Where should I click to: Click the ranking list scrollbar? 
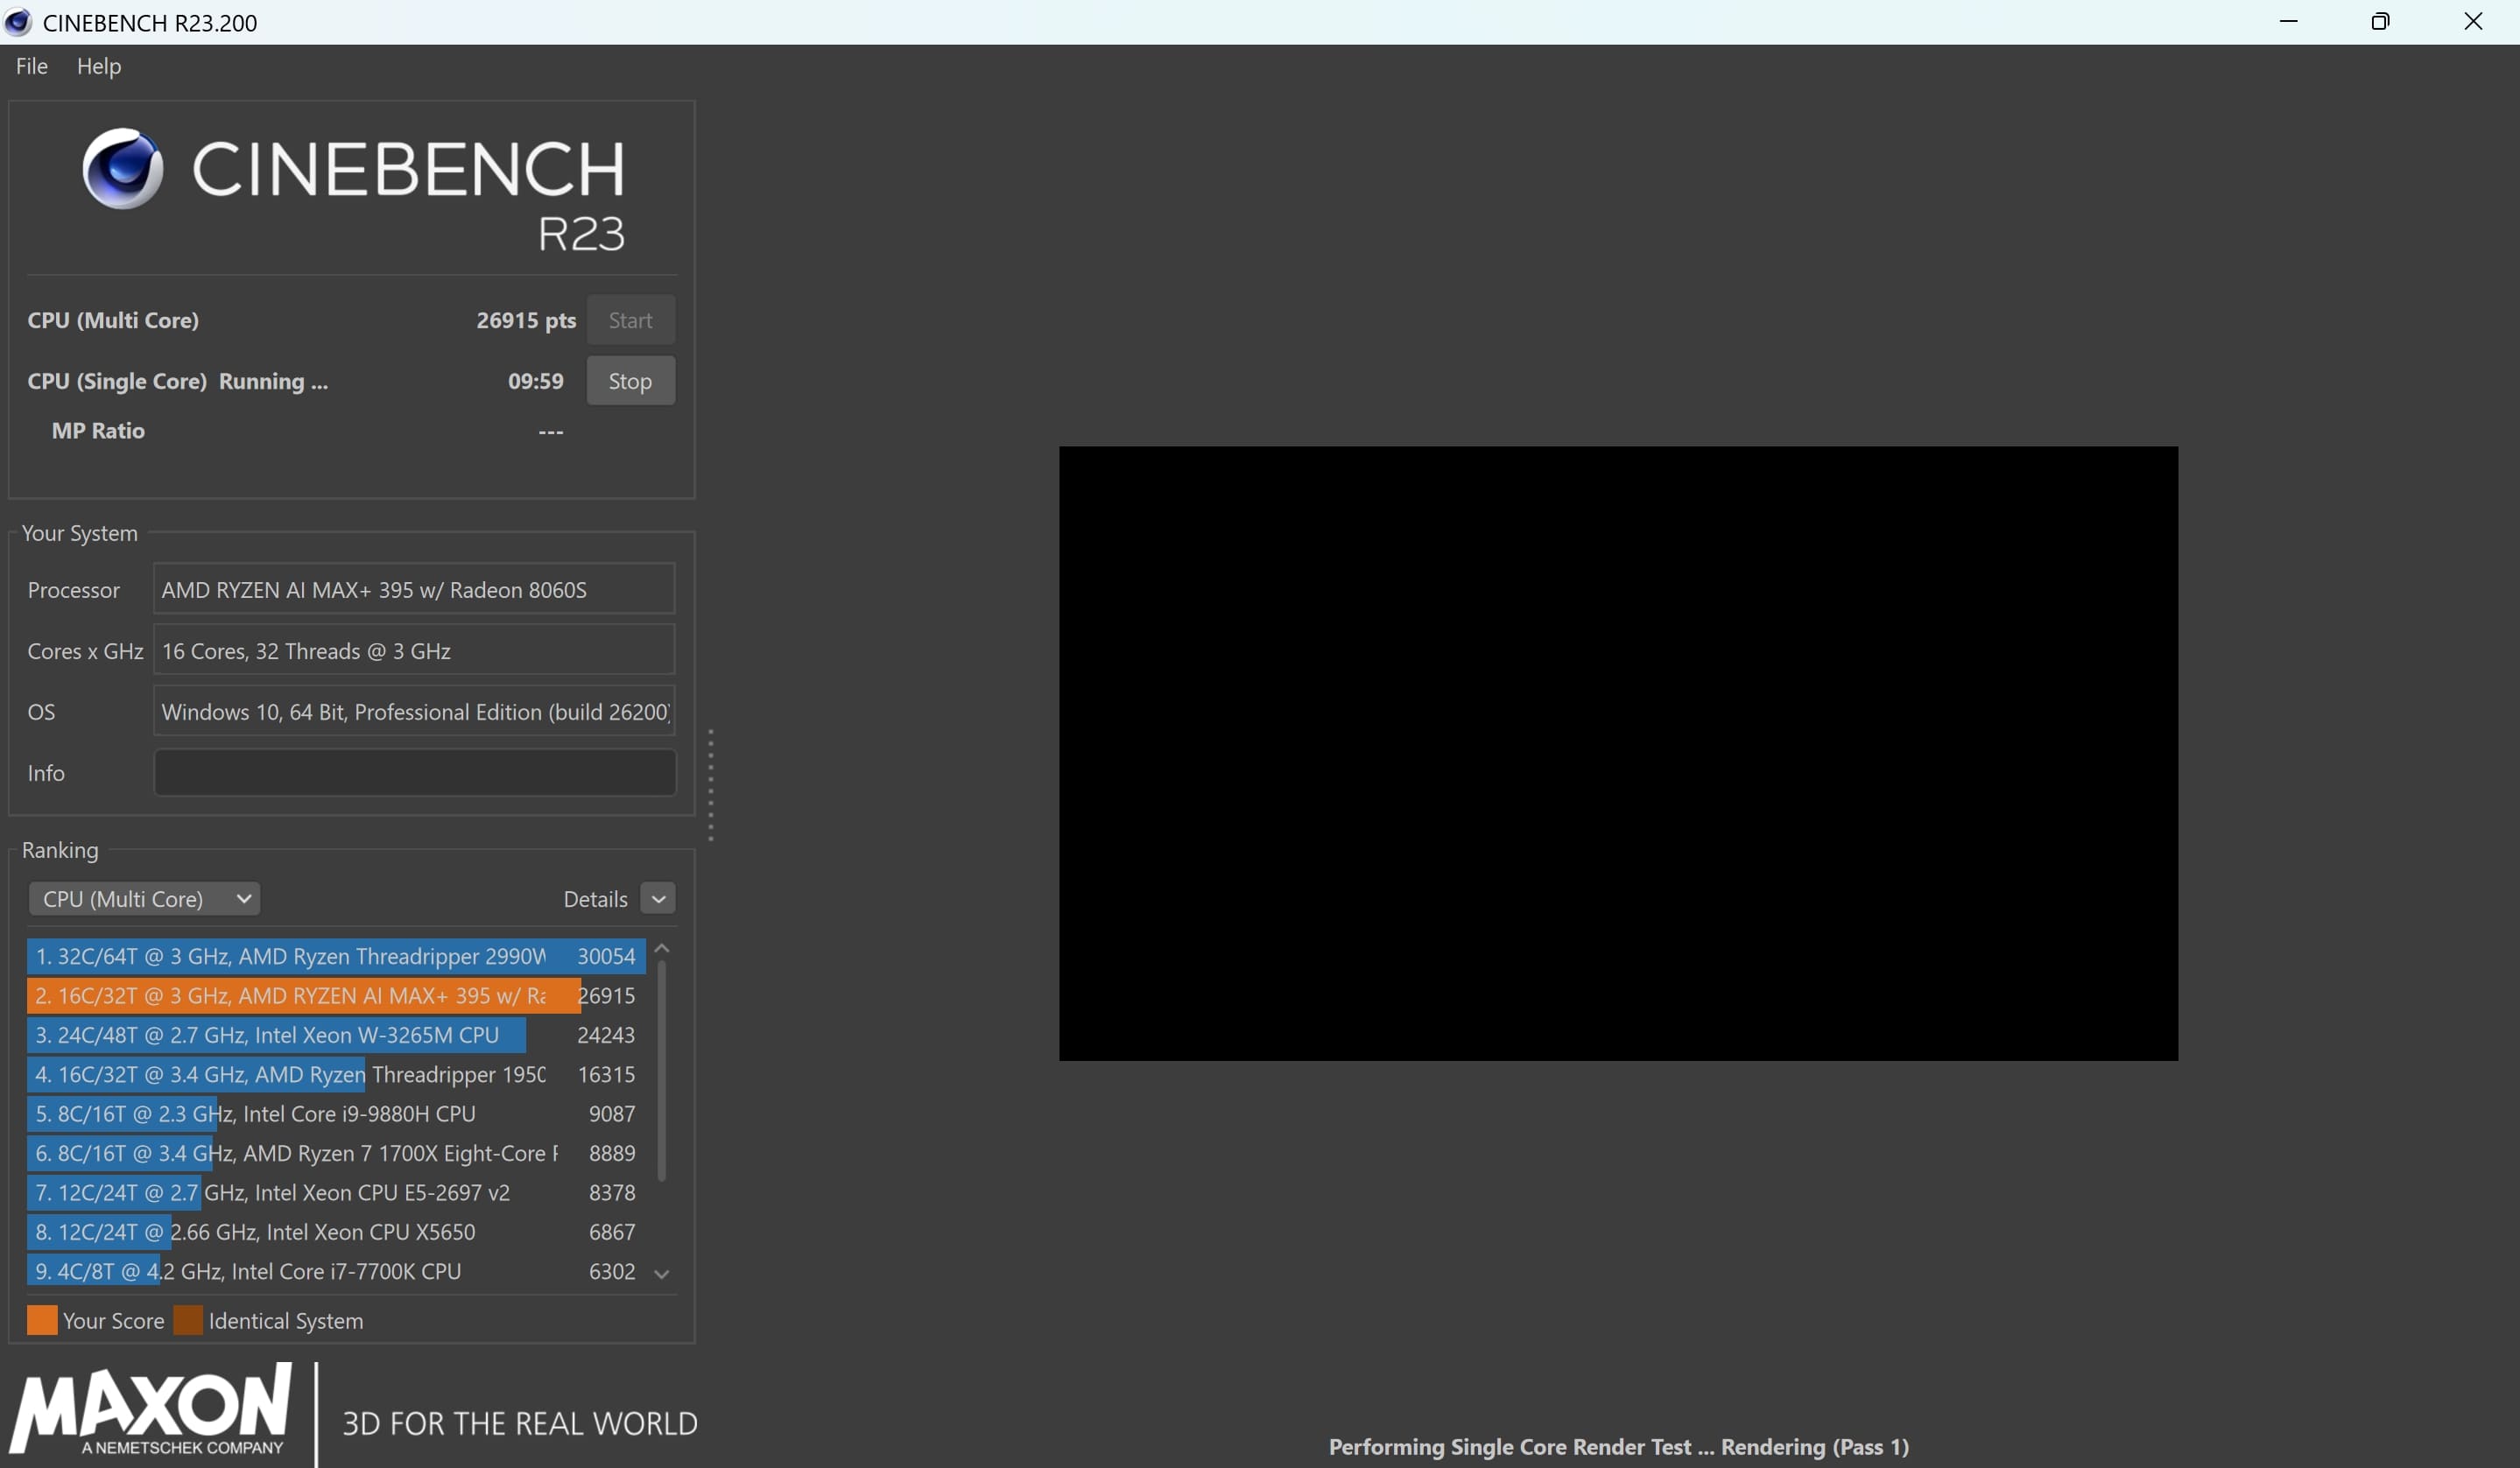pos(661,1070)
